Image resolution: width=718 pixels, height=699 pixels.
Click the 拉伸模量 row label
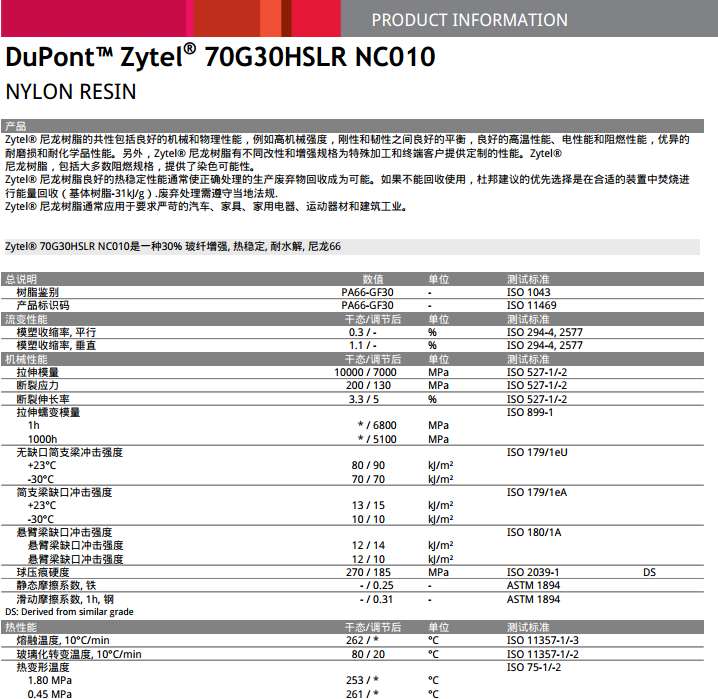coord(38,372)
